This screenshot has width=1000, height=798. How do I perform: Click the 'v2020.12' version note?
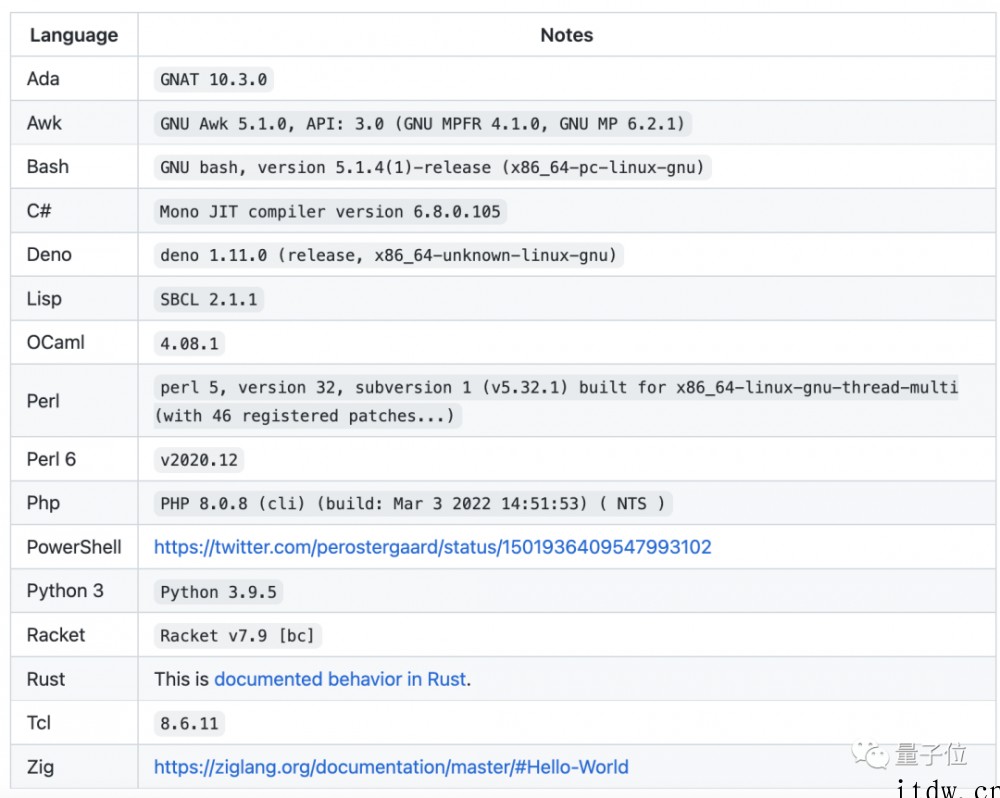[x=198, y=460]
